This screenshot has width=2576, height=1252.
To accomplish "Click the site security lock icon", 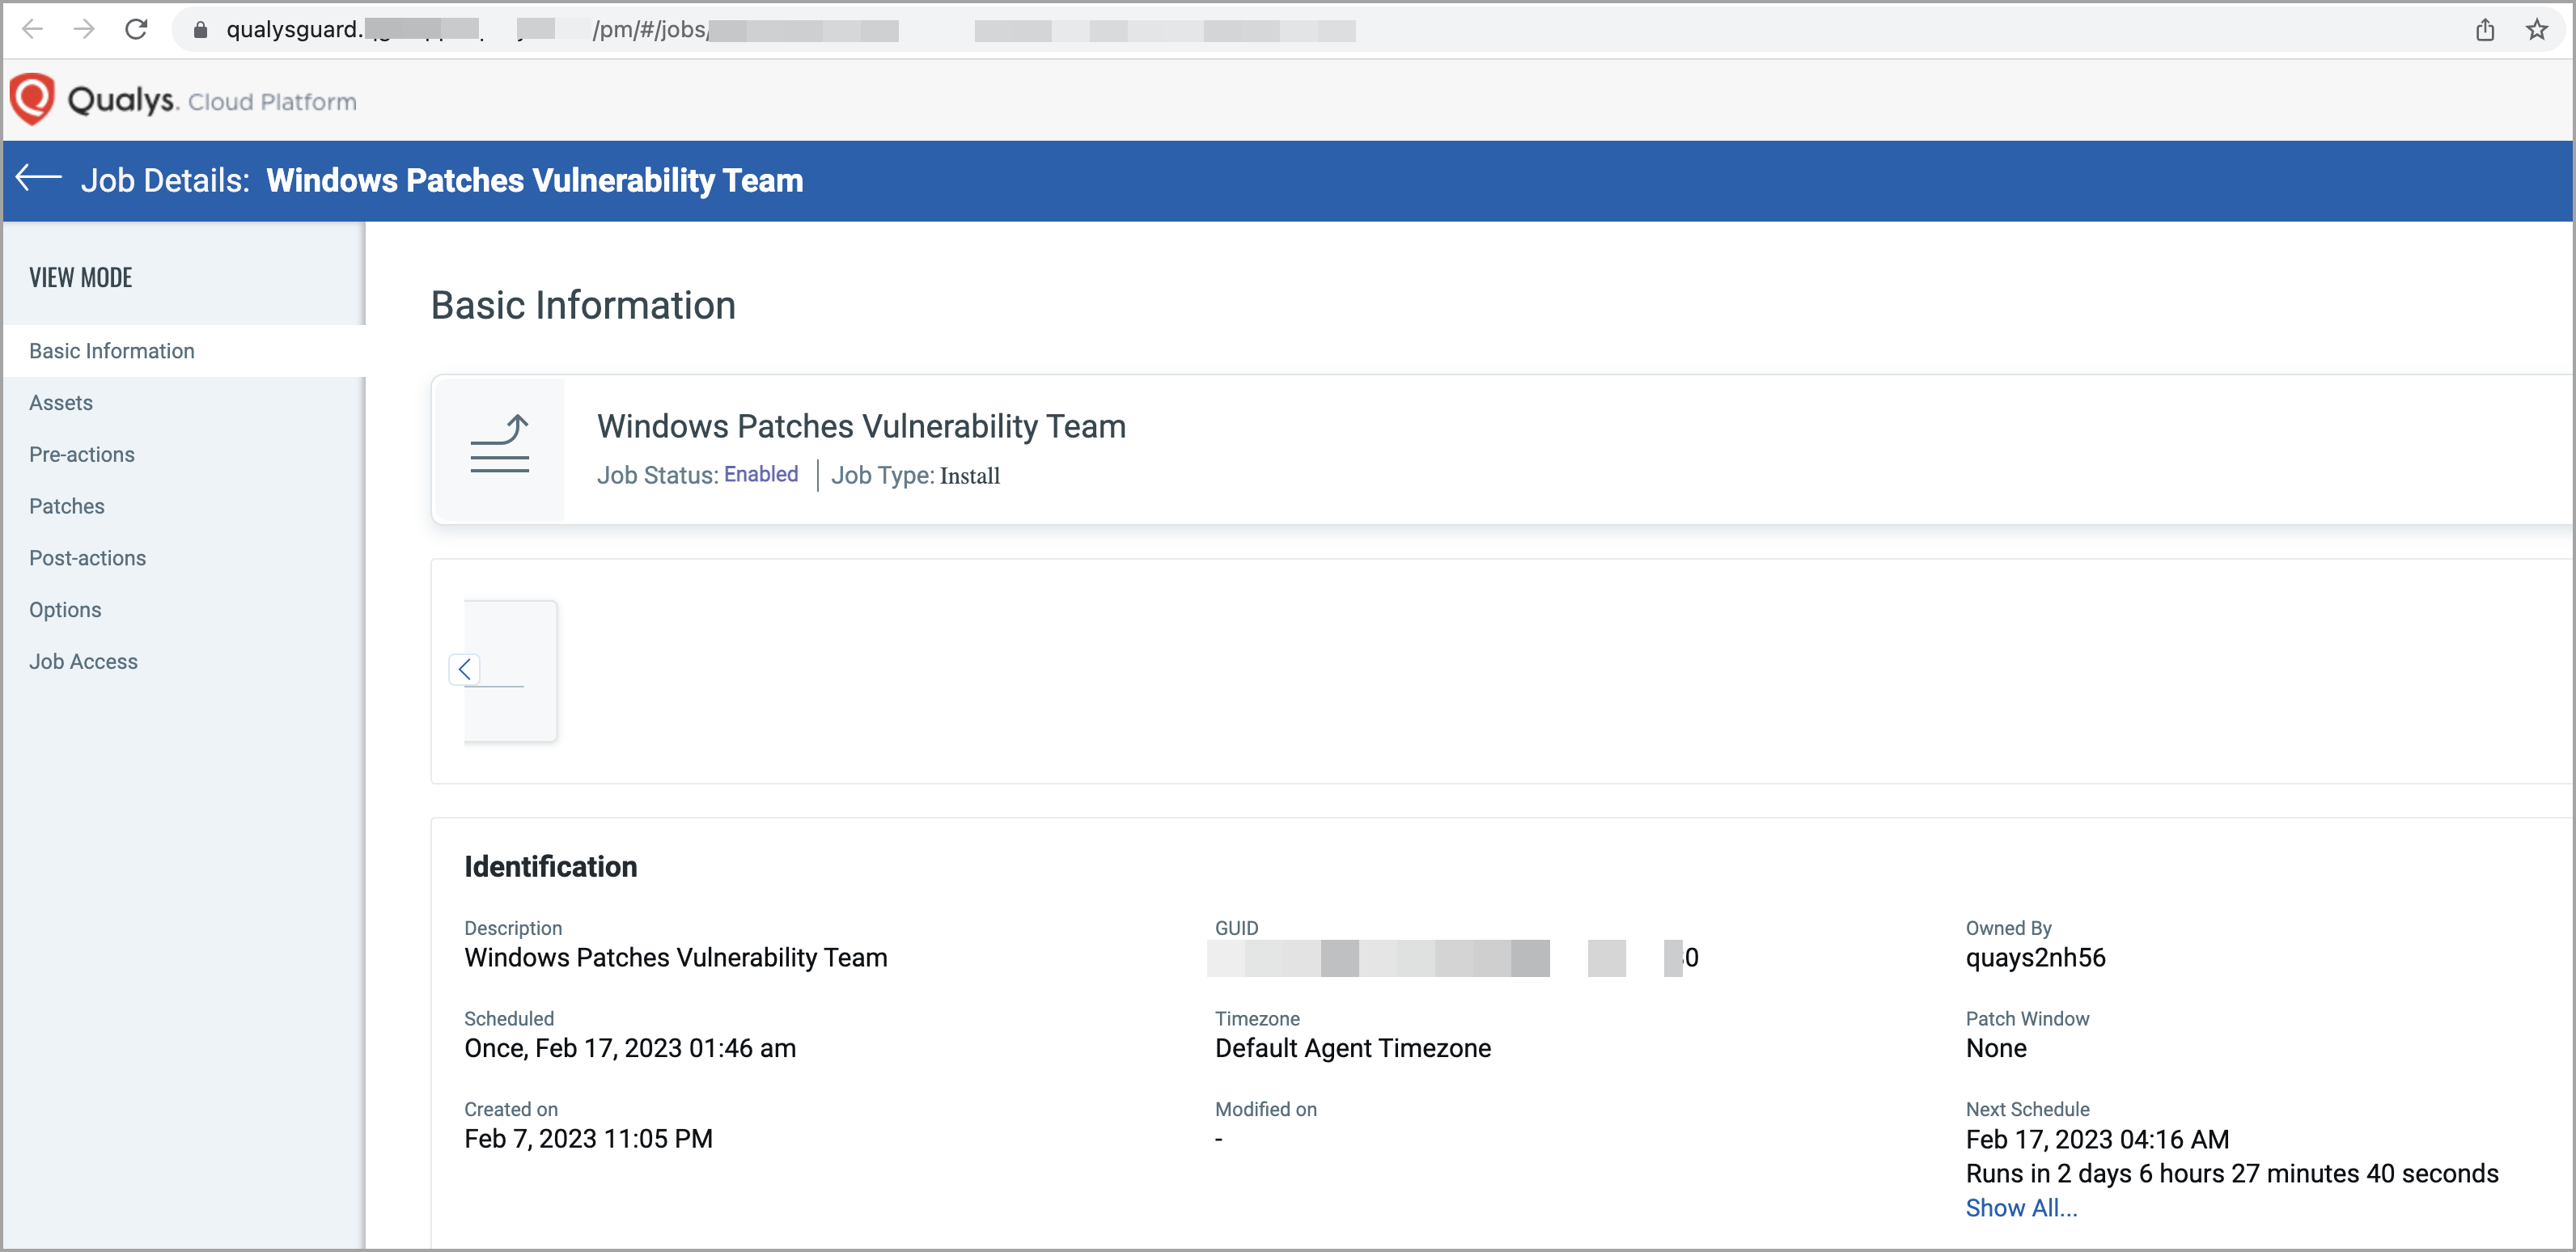I will click(199, 29).
